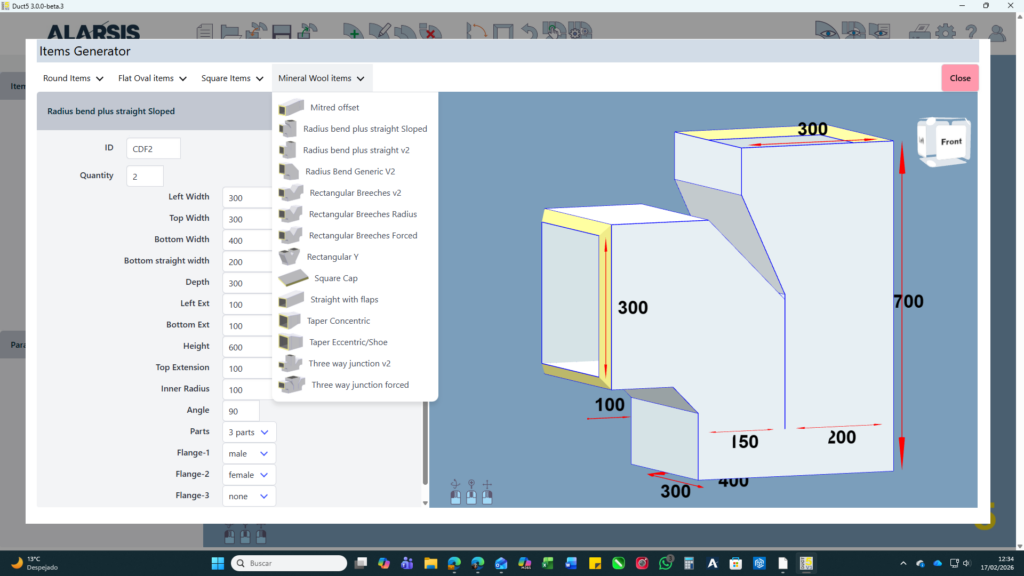Choose the Rectangular Y fitting

(332, 257)
